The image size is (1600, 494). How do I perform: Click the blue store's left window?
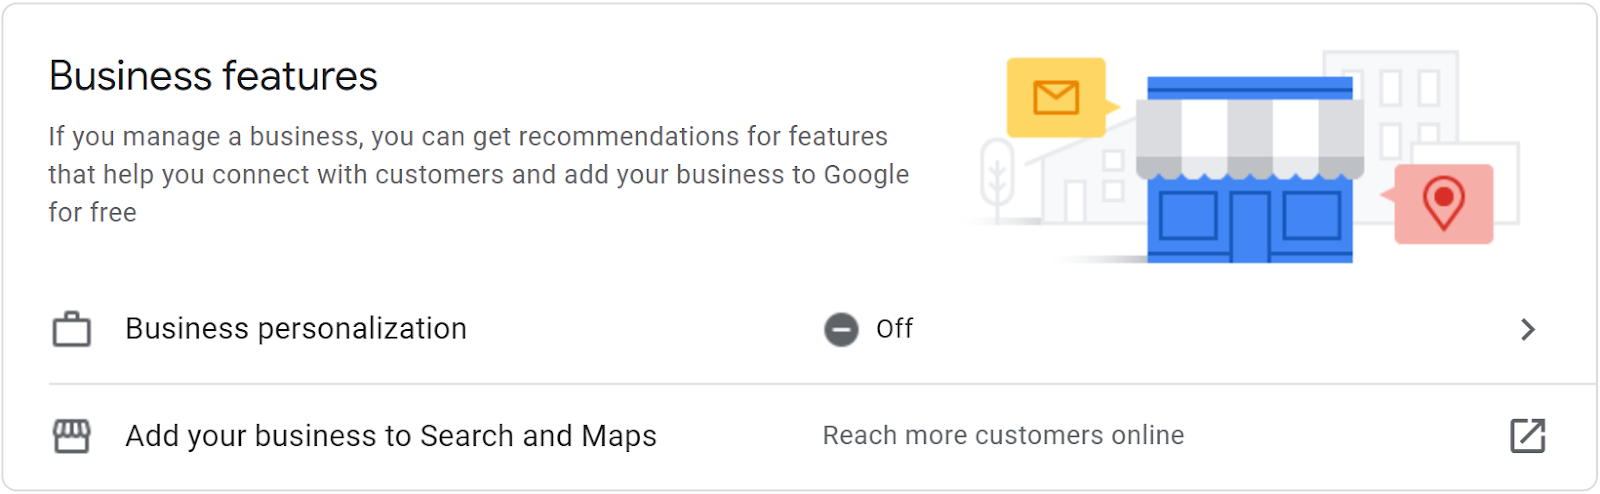1188,215
